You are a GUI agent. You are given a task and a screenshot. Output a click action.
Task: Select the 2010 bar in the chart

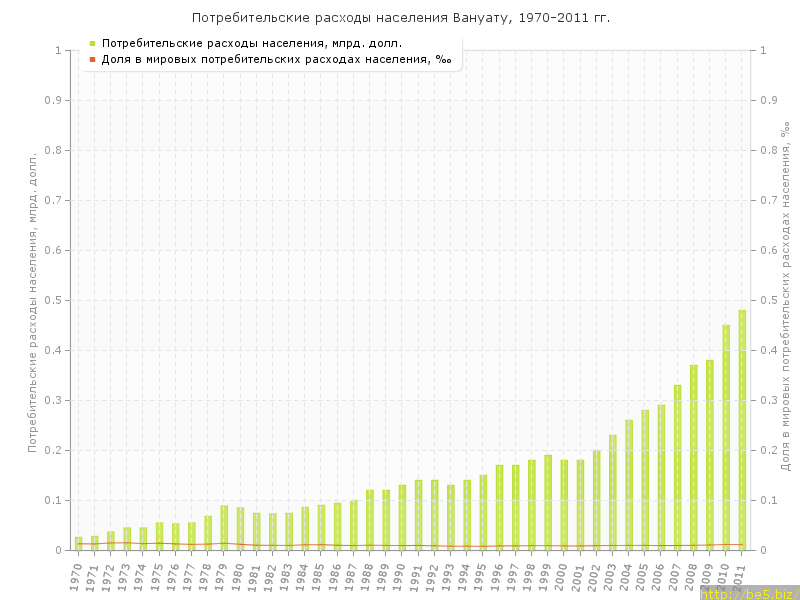726,438
